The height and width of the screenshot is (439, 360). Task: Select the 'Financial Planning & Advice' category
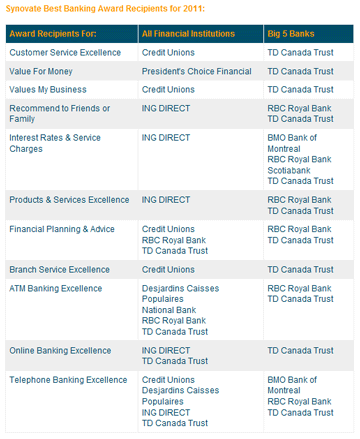point(62,229)
